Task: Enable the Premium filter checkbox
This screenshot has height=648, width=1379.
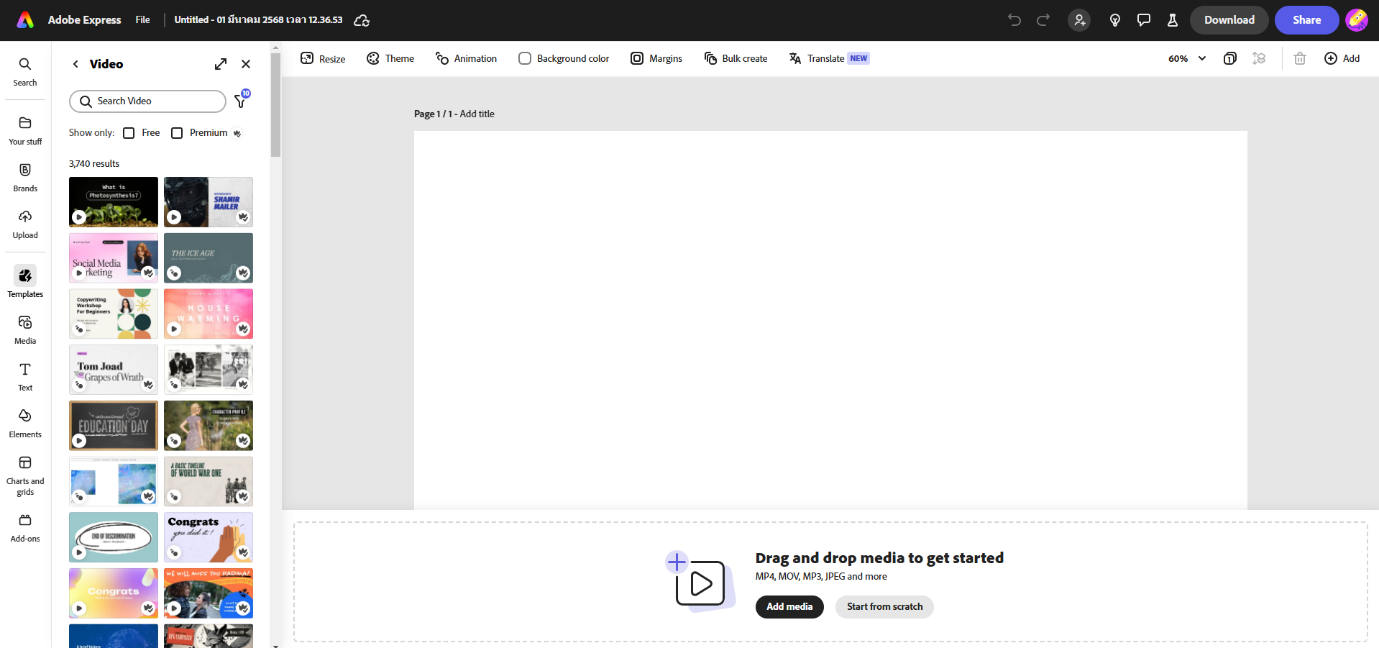Action: [177, 133]
